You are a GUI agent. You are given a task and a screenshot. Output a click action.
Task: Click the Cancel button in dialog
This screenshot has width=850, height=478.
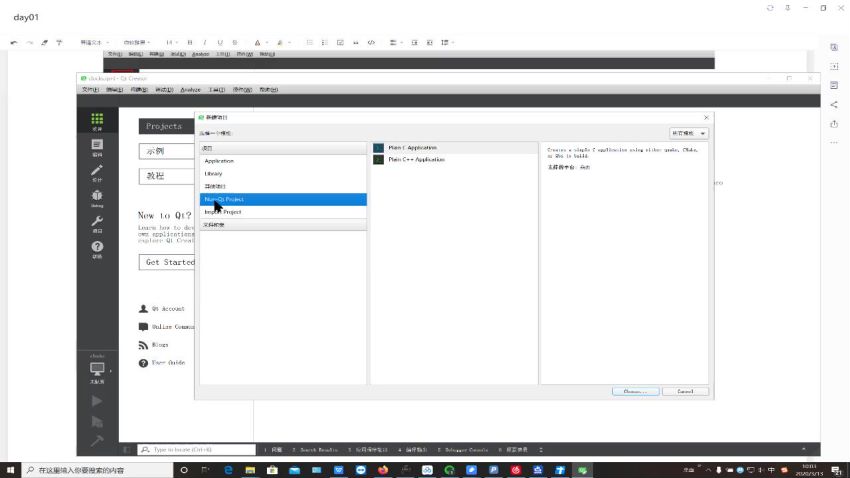pyautogui.click(x=685, y=391)
